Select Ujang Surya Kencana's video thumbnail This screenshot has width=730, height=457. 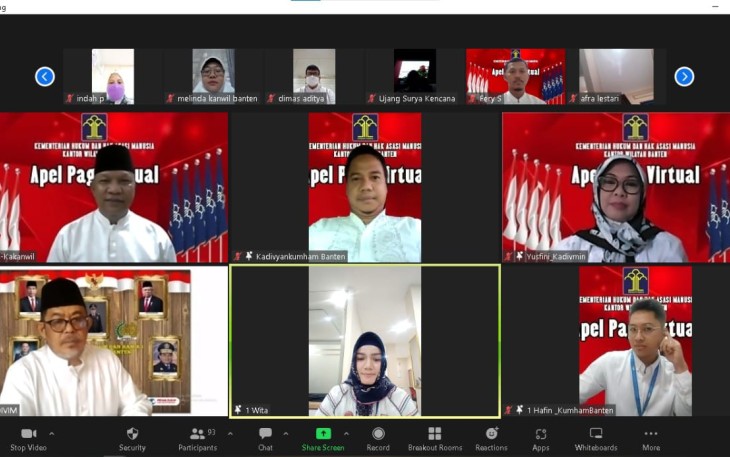[x=414, y=75]
